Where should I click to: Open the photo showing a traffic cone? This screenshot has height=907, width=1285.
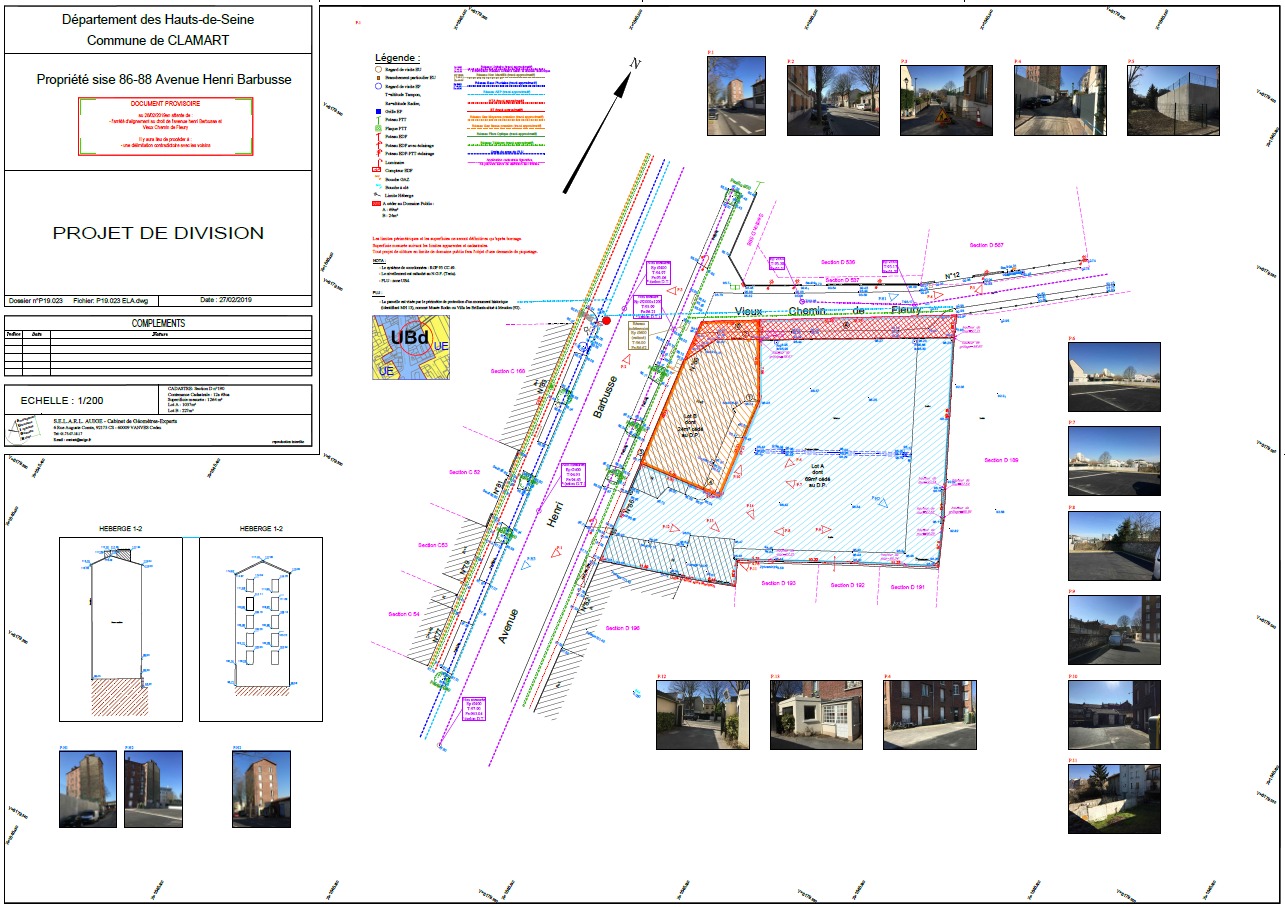pyautogui.click(x=946, y=100)
